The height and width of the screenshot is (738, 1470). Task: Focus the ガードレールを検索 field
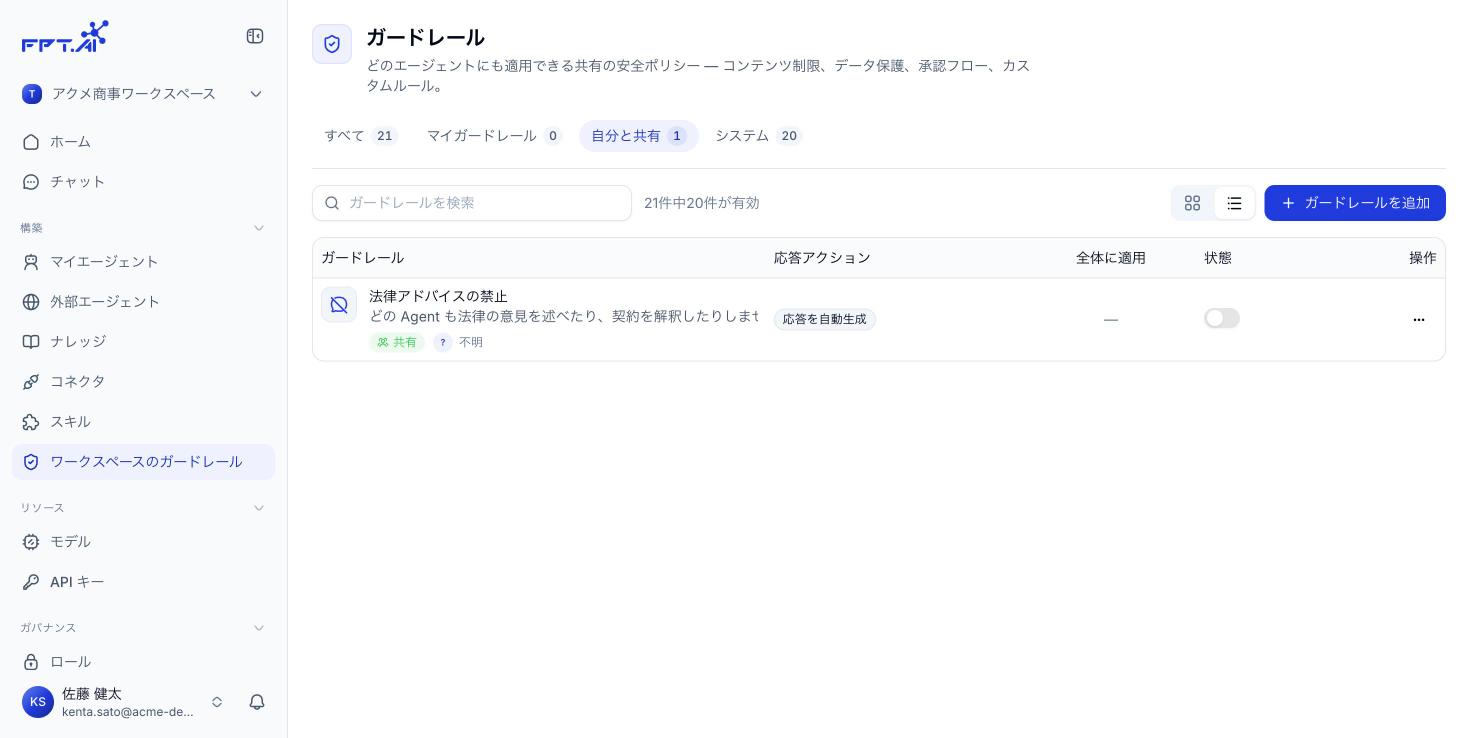[x=472, y=203]
